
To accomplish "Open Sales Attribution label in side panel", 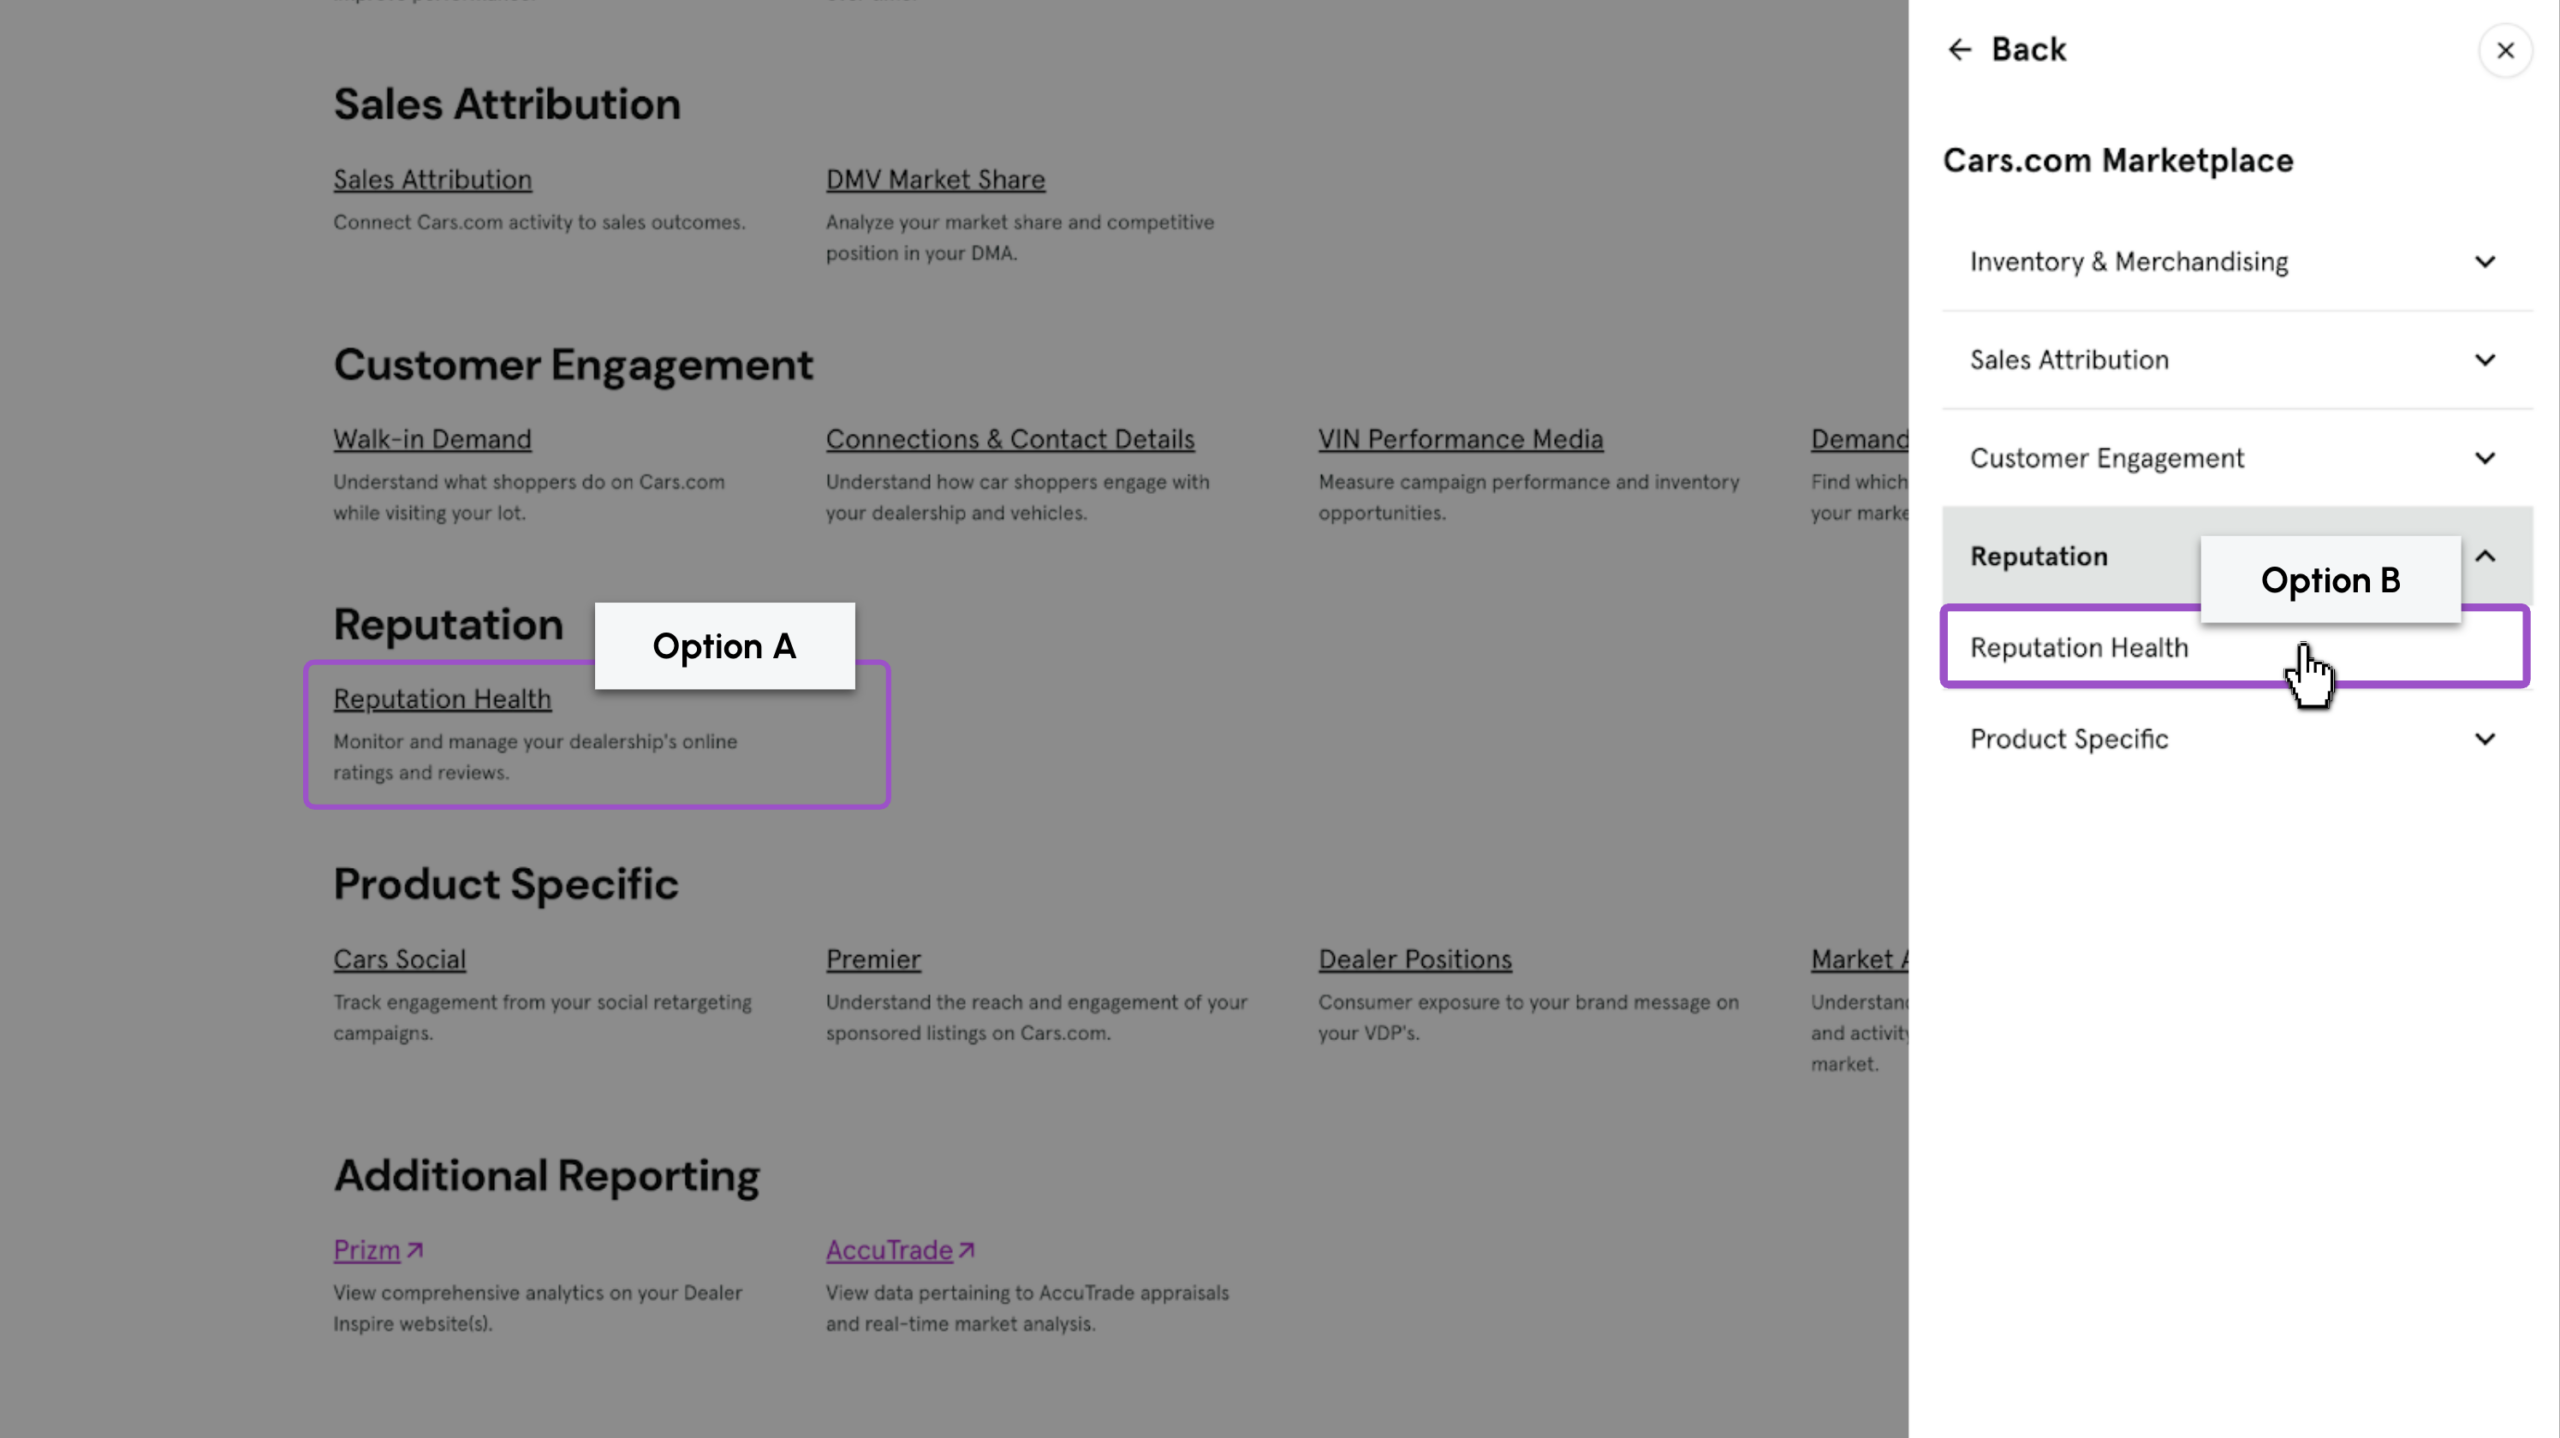I will (x=2069, y=360).
